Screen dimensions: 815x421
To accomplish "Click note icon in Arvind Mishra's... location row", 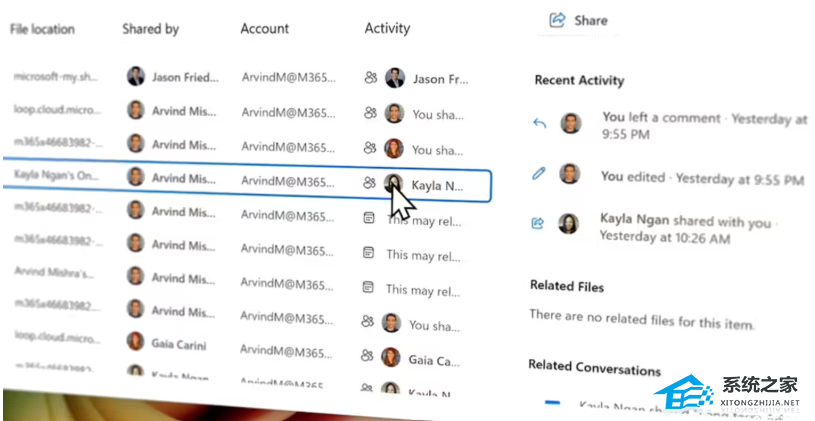I will point(368,286).
